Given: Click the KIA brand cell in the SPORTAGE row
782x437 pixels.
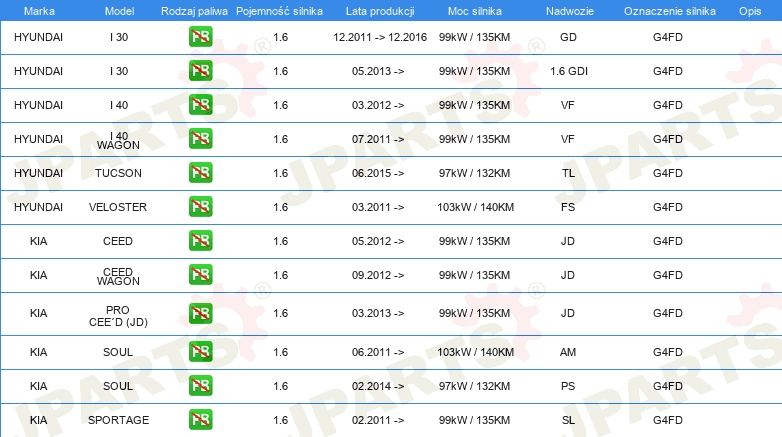Looking at the screenshot, I should pos(38,420).
